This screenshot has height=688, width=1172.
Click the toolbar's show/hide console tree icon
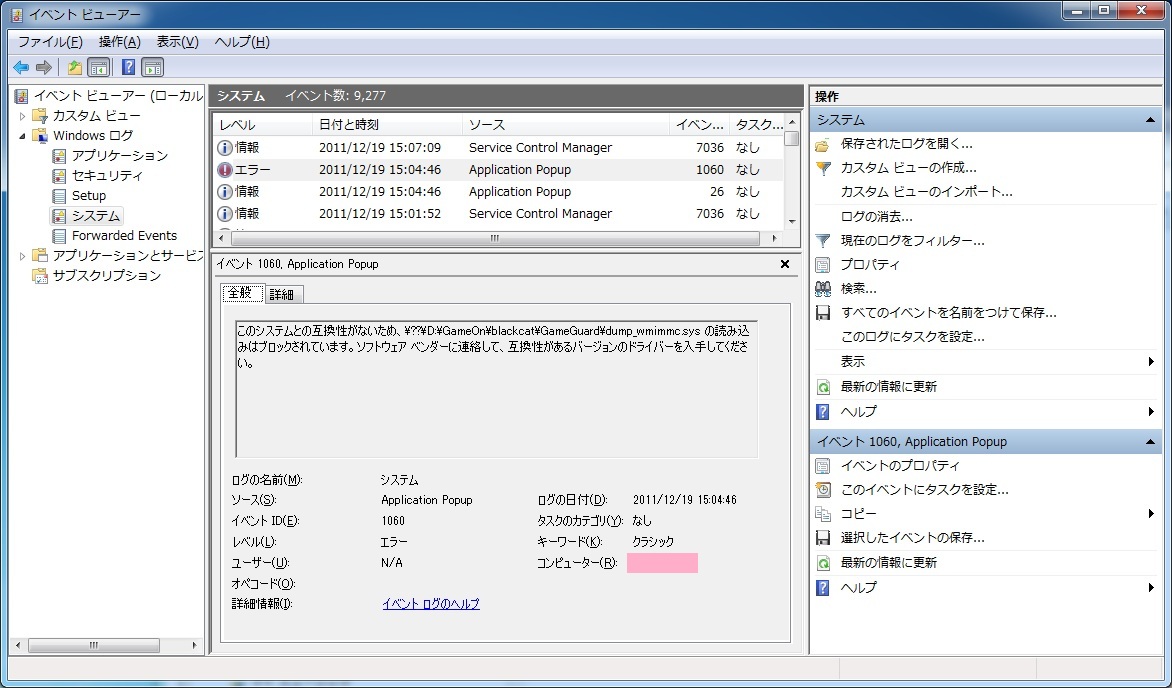click(99, 67)
